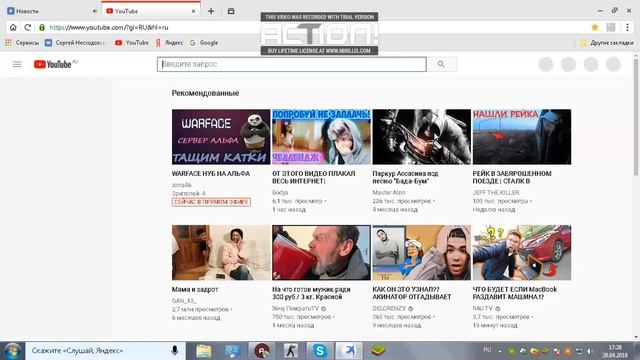
Task: Click the title "Мама и задрот"
Action: pos(195,289)
